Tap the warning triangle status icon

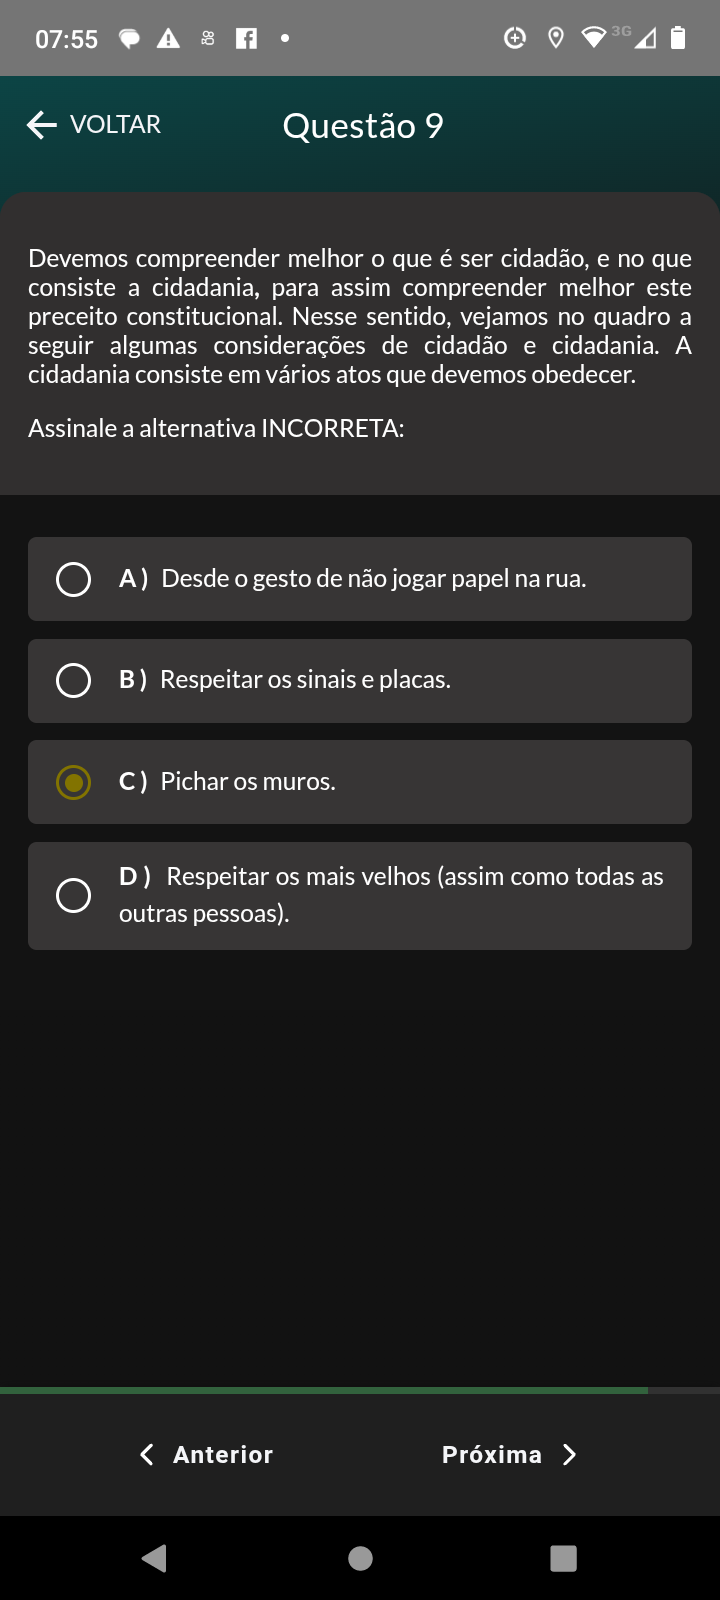(168, 39)
